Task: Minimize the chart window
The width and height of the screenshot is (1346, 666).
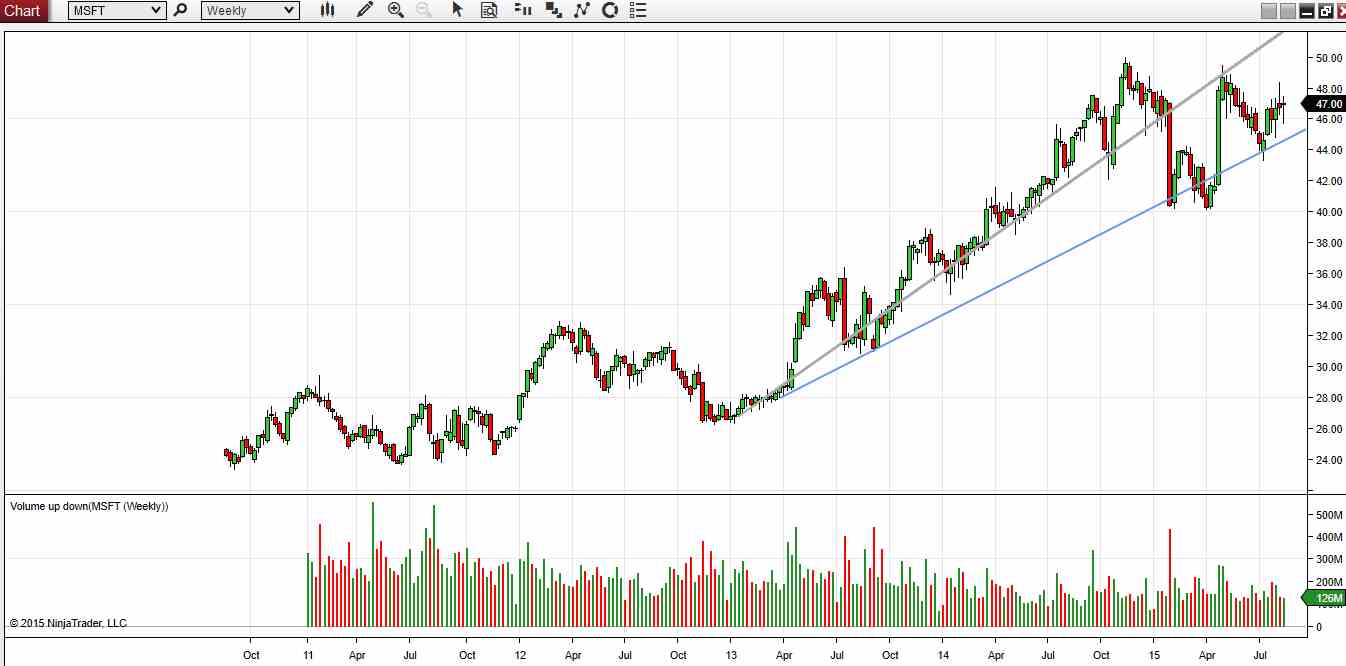Action: pos(1307,11)
